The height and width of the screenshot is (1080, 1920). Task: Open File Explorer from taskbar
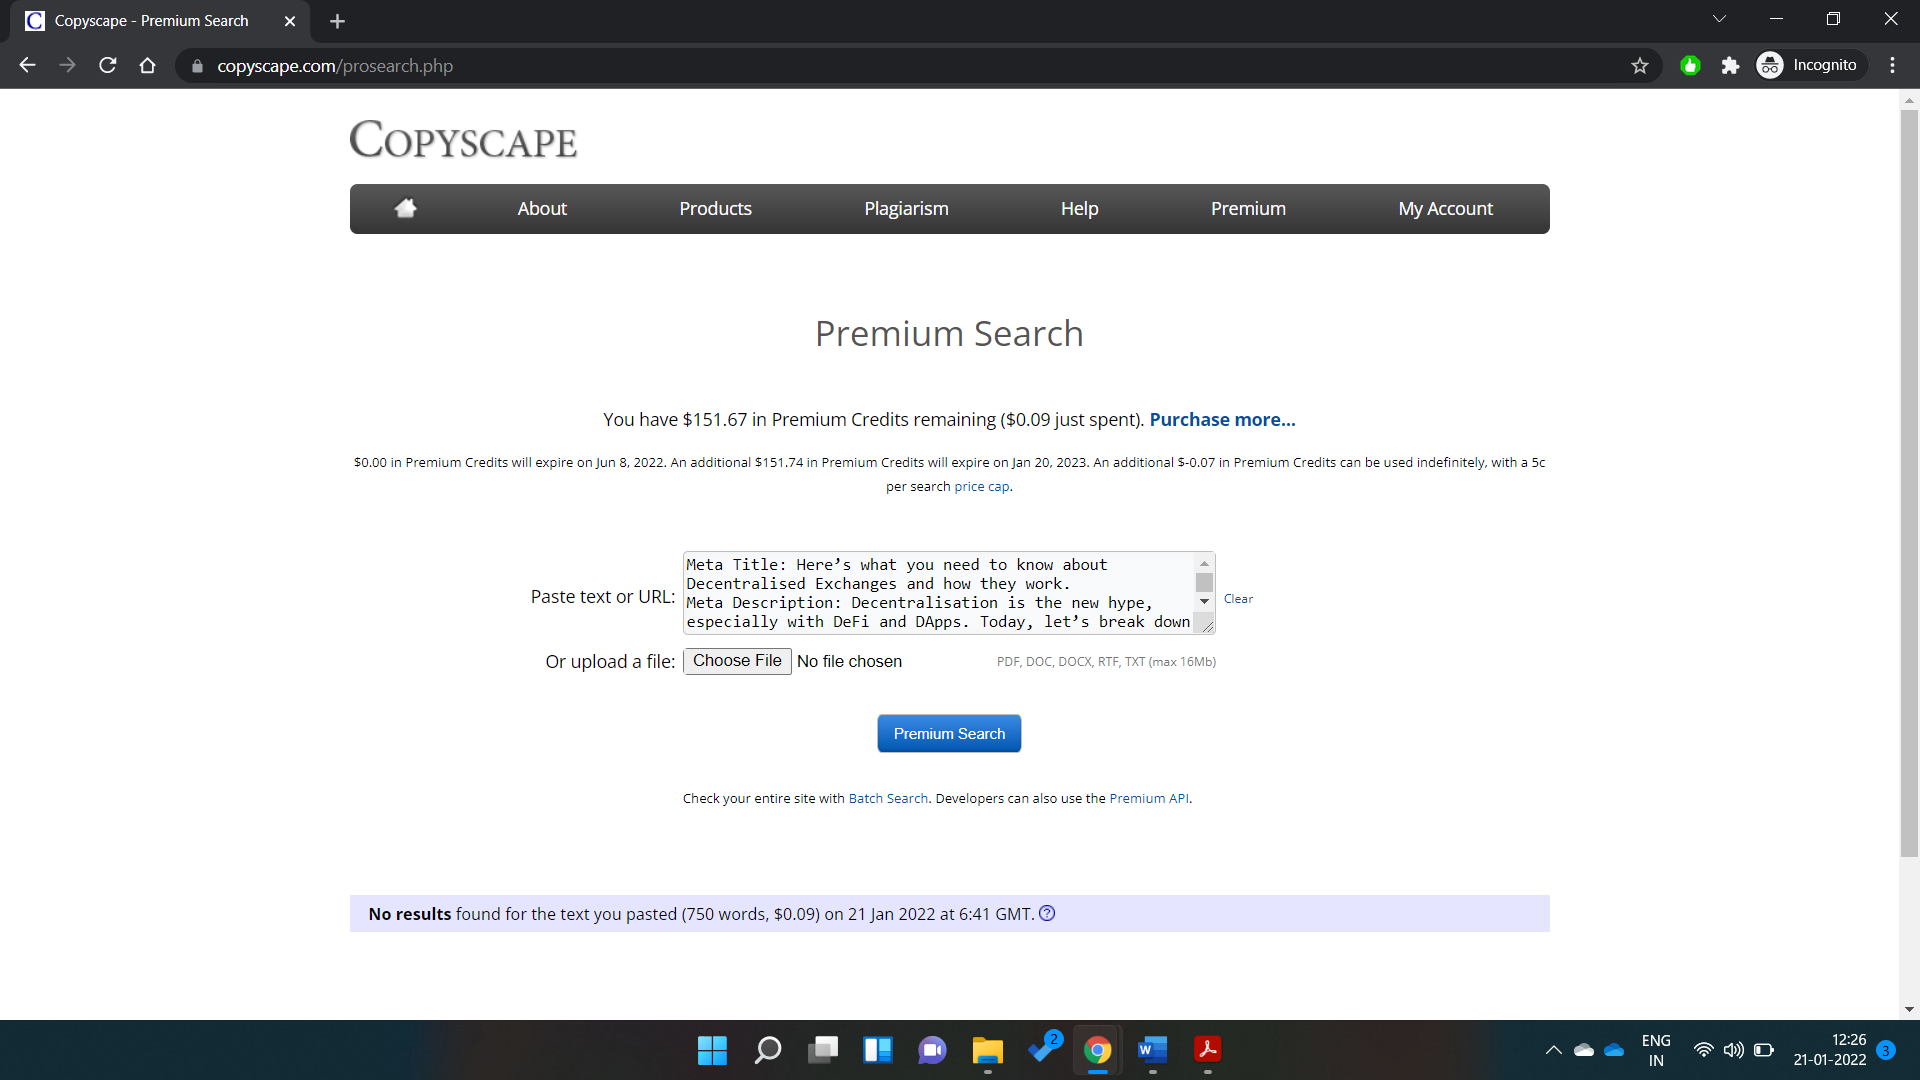coord(988,1050)
